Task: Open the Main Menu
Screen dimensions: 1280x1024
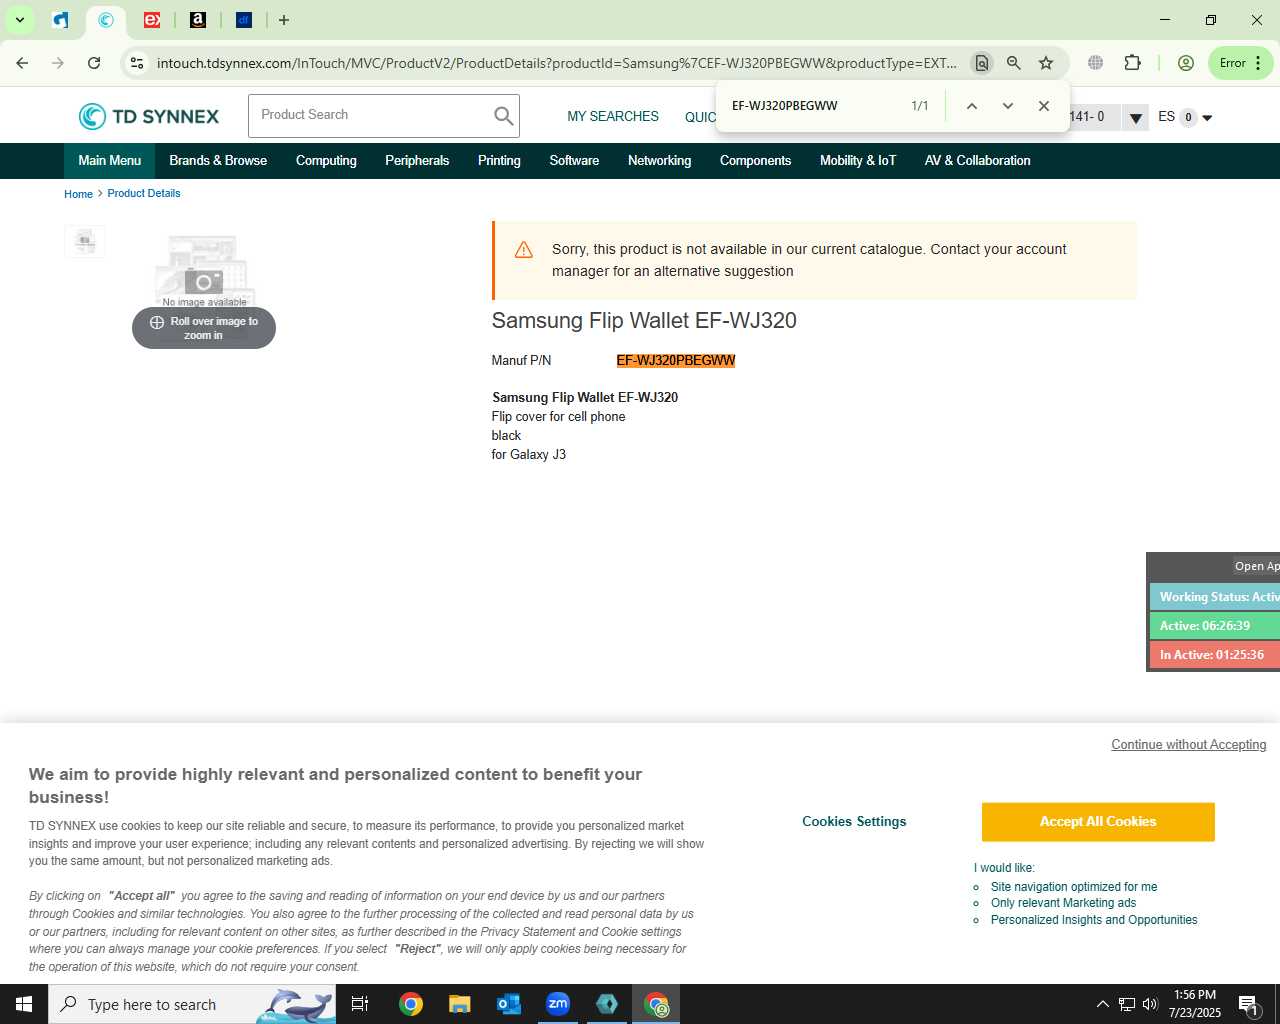Action: point(110,161)
